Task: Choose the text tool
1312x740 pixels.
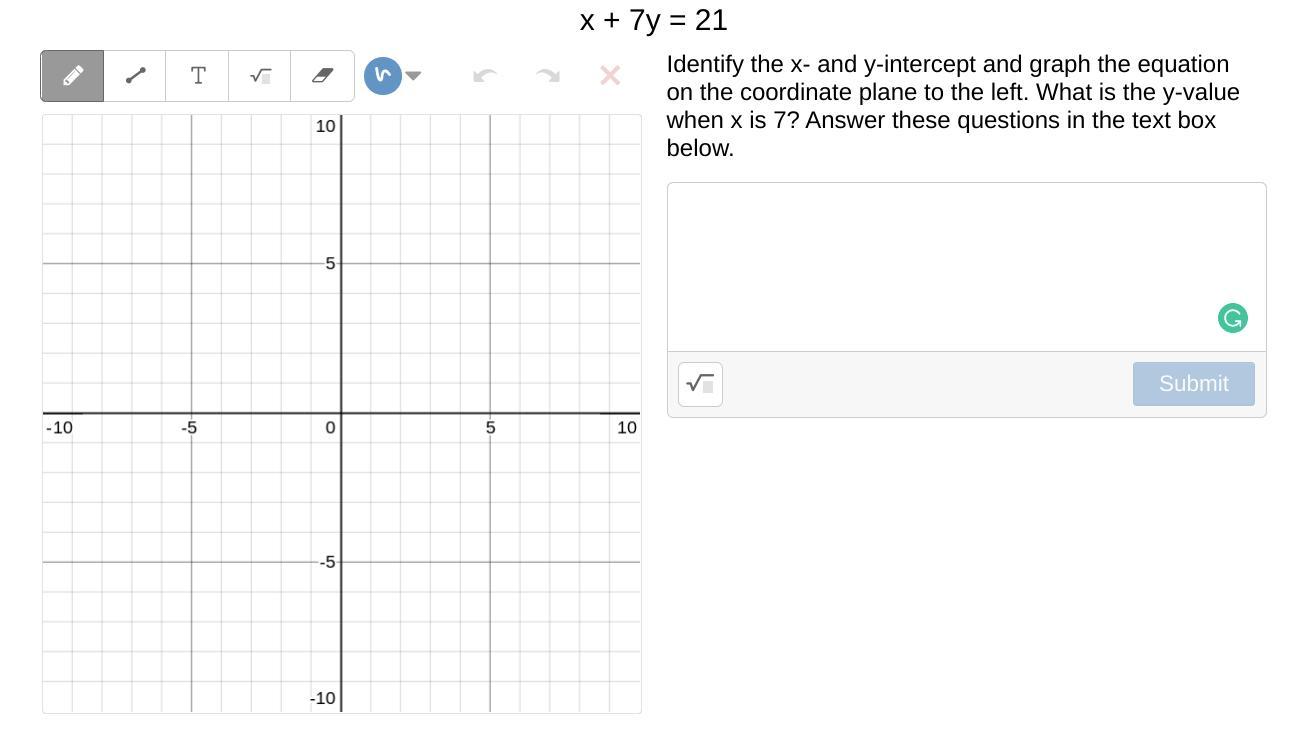Action: point(198,76)
